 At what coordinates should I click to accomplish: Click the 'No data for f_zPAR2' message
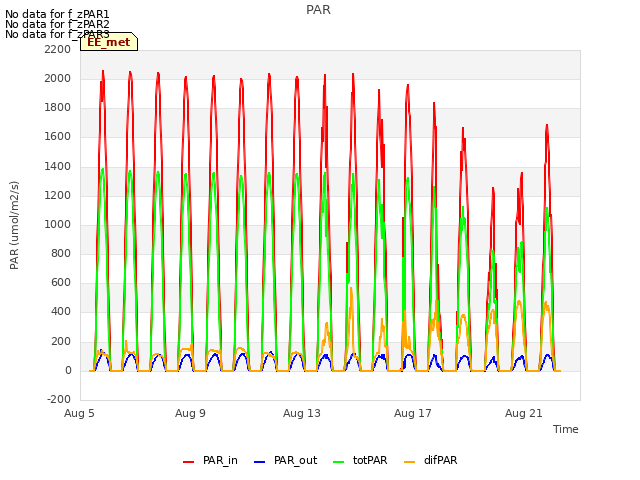(57, 24)
